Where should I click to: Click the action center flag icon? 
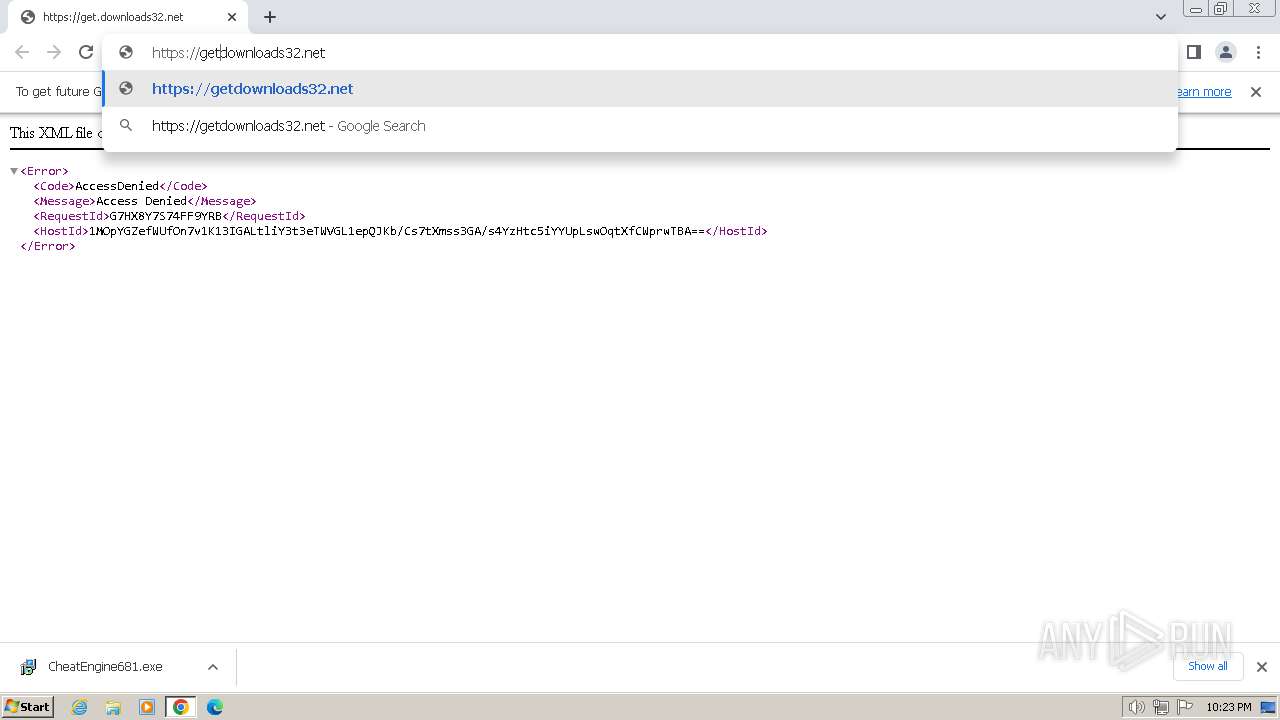tap(1185, 707)
